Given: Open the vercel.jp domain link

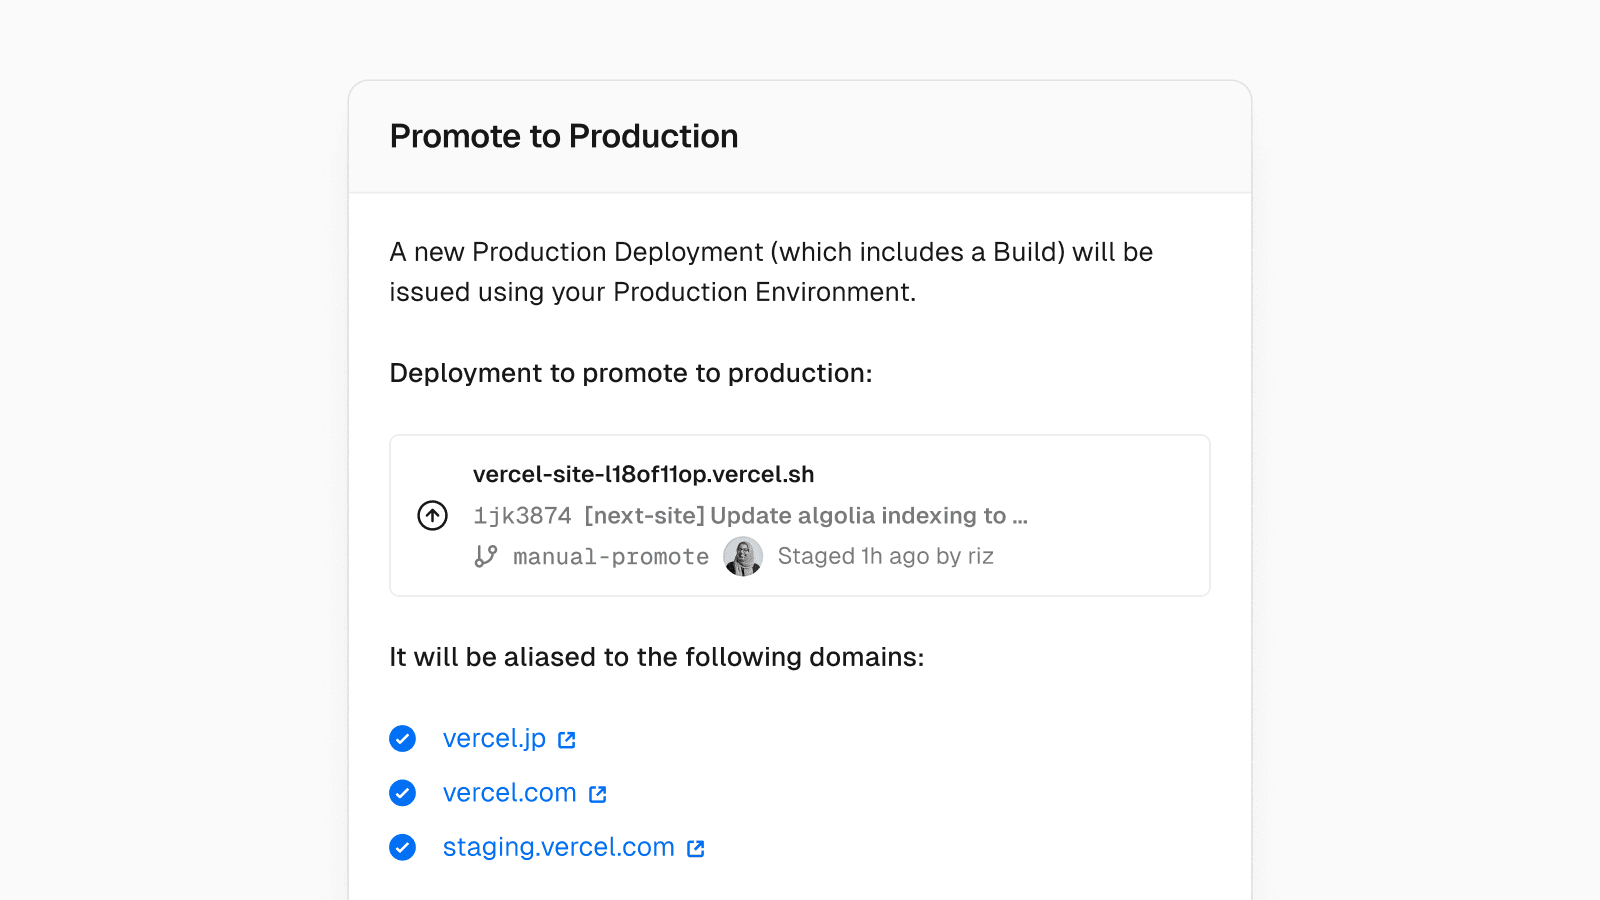Looking at the screenshot, I should coord(494,739).
